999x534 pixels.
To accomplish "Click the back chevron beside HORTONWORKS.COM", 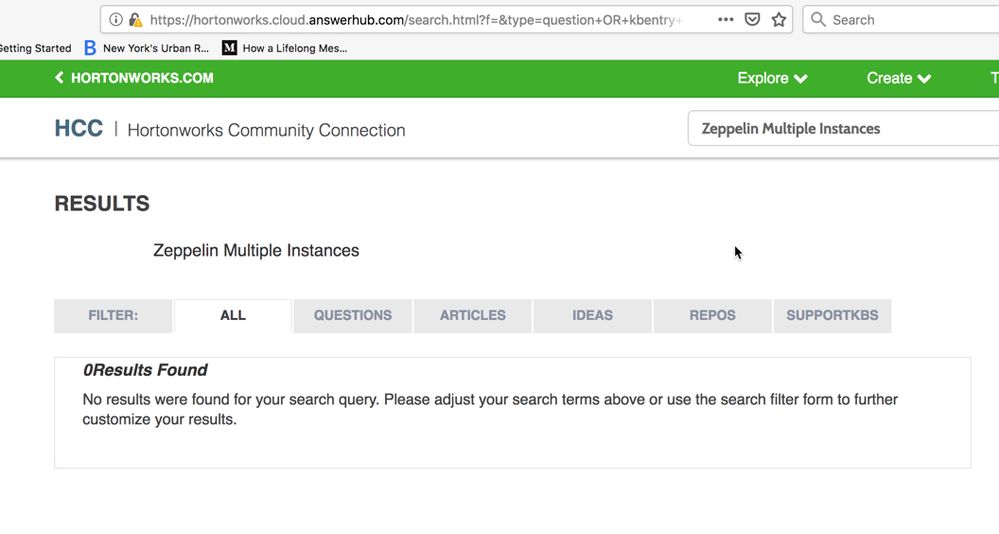I will pos(59,78).
